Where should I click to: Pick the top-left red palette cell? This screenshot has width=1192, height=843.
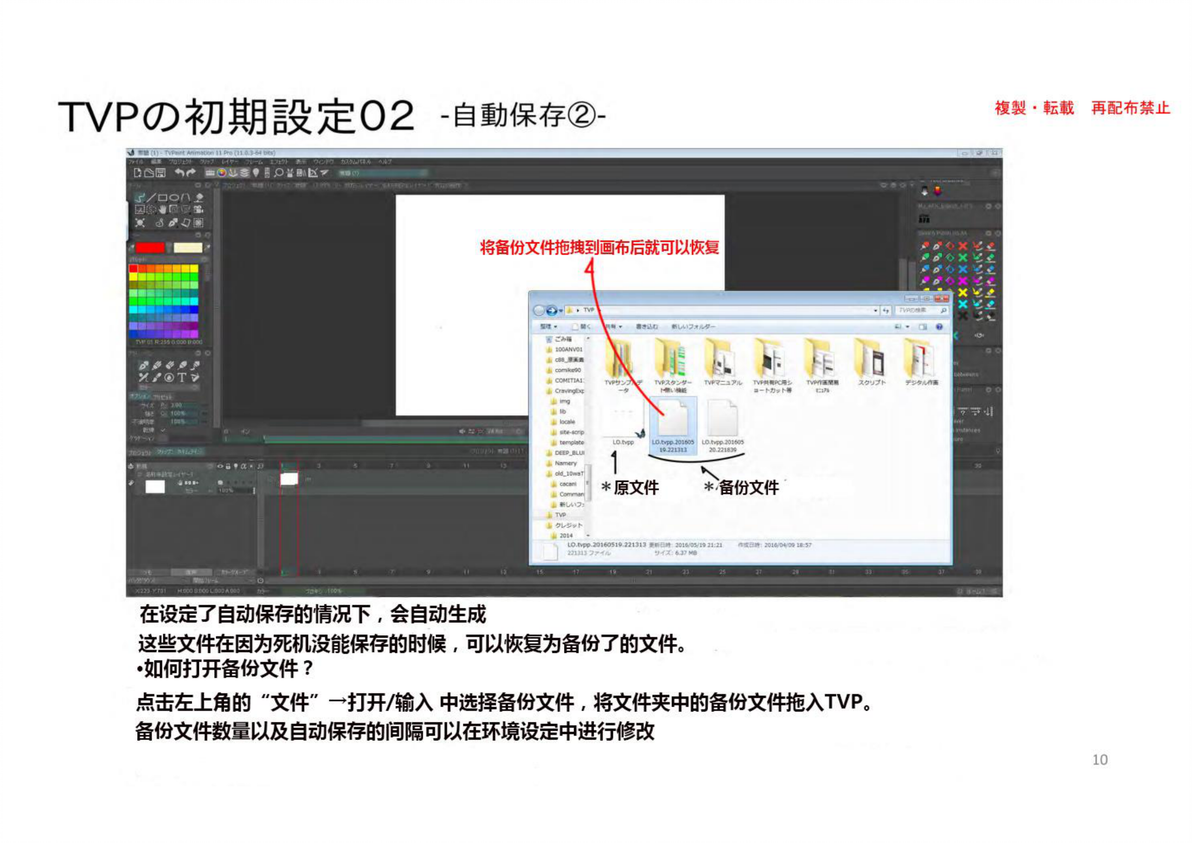(x=134, y=268)
